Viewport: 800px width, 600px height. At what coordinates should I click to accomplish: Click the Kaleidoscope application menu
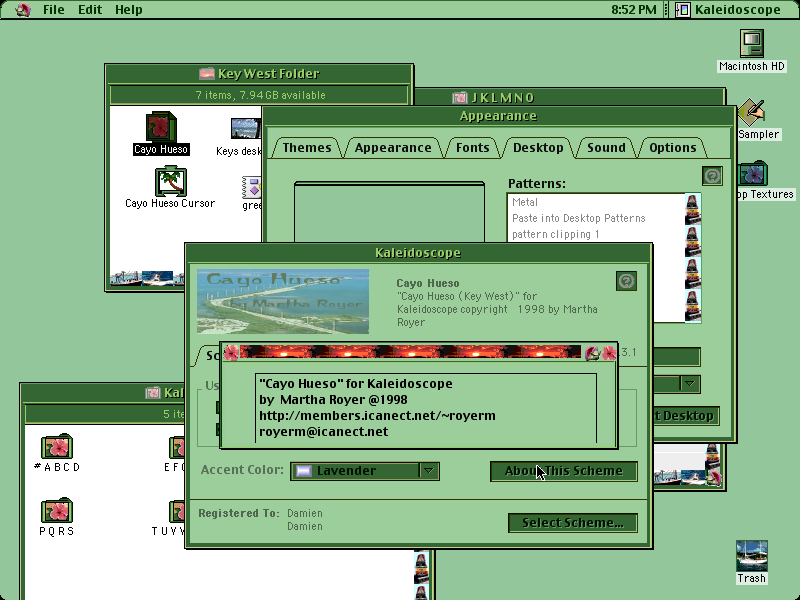728,10
